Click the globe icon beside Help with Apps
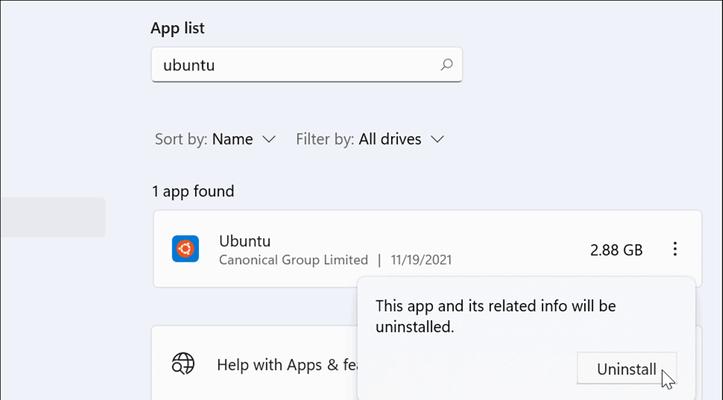This screenshot has width=723, height=400. (x=183, y=364)
